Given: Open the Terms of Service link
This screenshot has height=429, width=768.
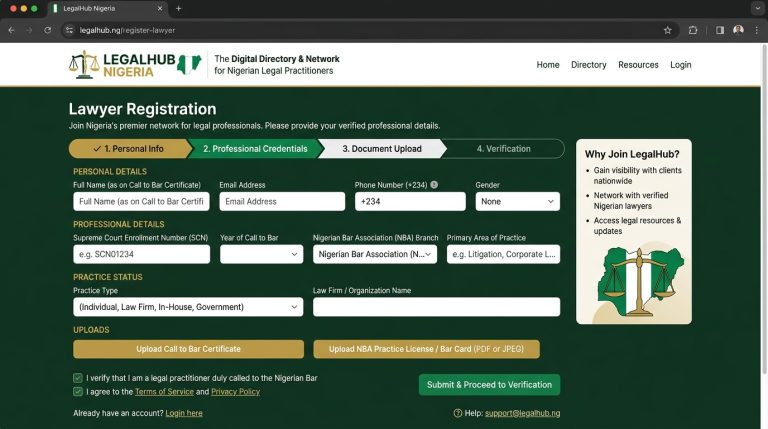Looking at the screenshot, I should click(x=164, y=392).
